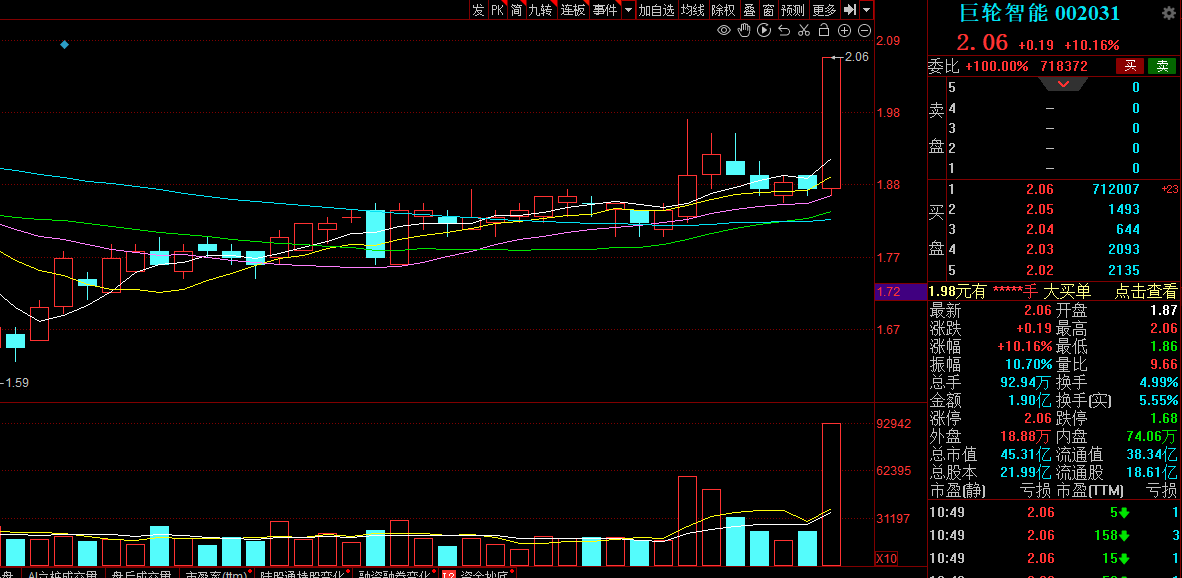Select the 市盈率(ttm) indicator tab
The image size is (1182, 578).
[x=216, y=573]
